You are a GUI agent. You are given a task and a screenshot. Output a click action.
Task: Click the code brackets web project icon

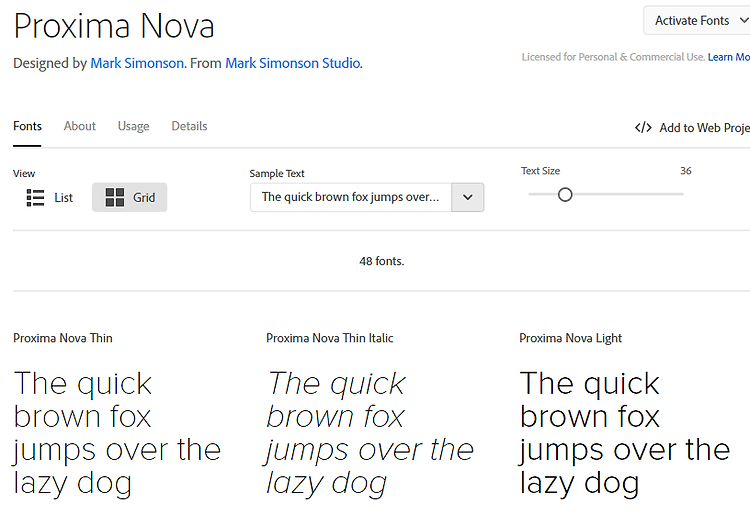(643, 128)
